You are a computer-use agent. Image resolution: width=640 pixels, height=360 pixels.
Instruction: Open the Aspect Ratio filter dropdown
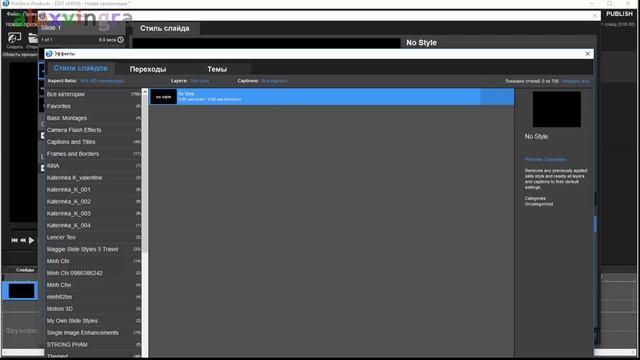coord(102,81)
